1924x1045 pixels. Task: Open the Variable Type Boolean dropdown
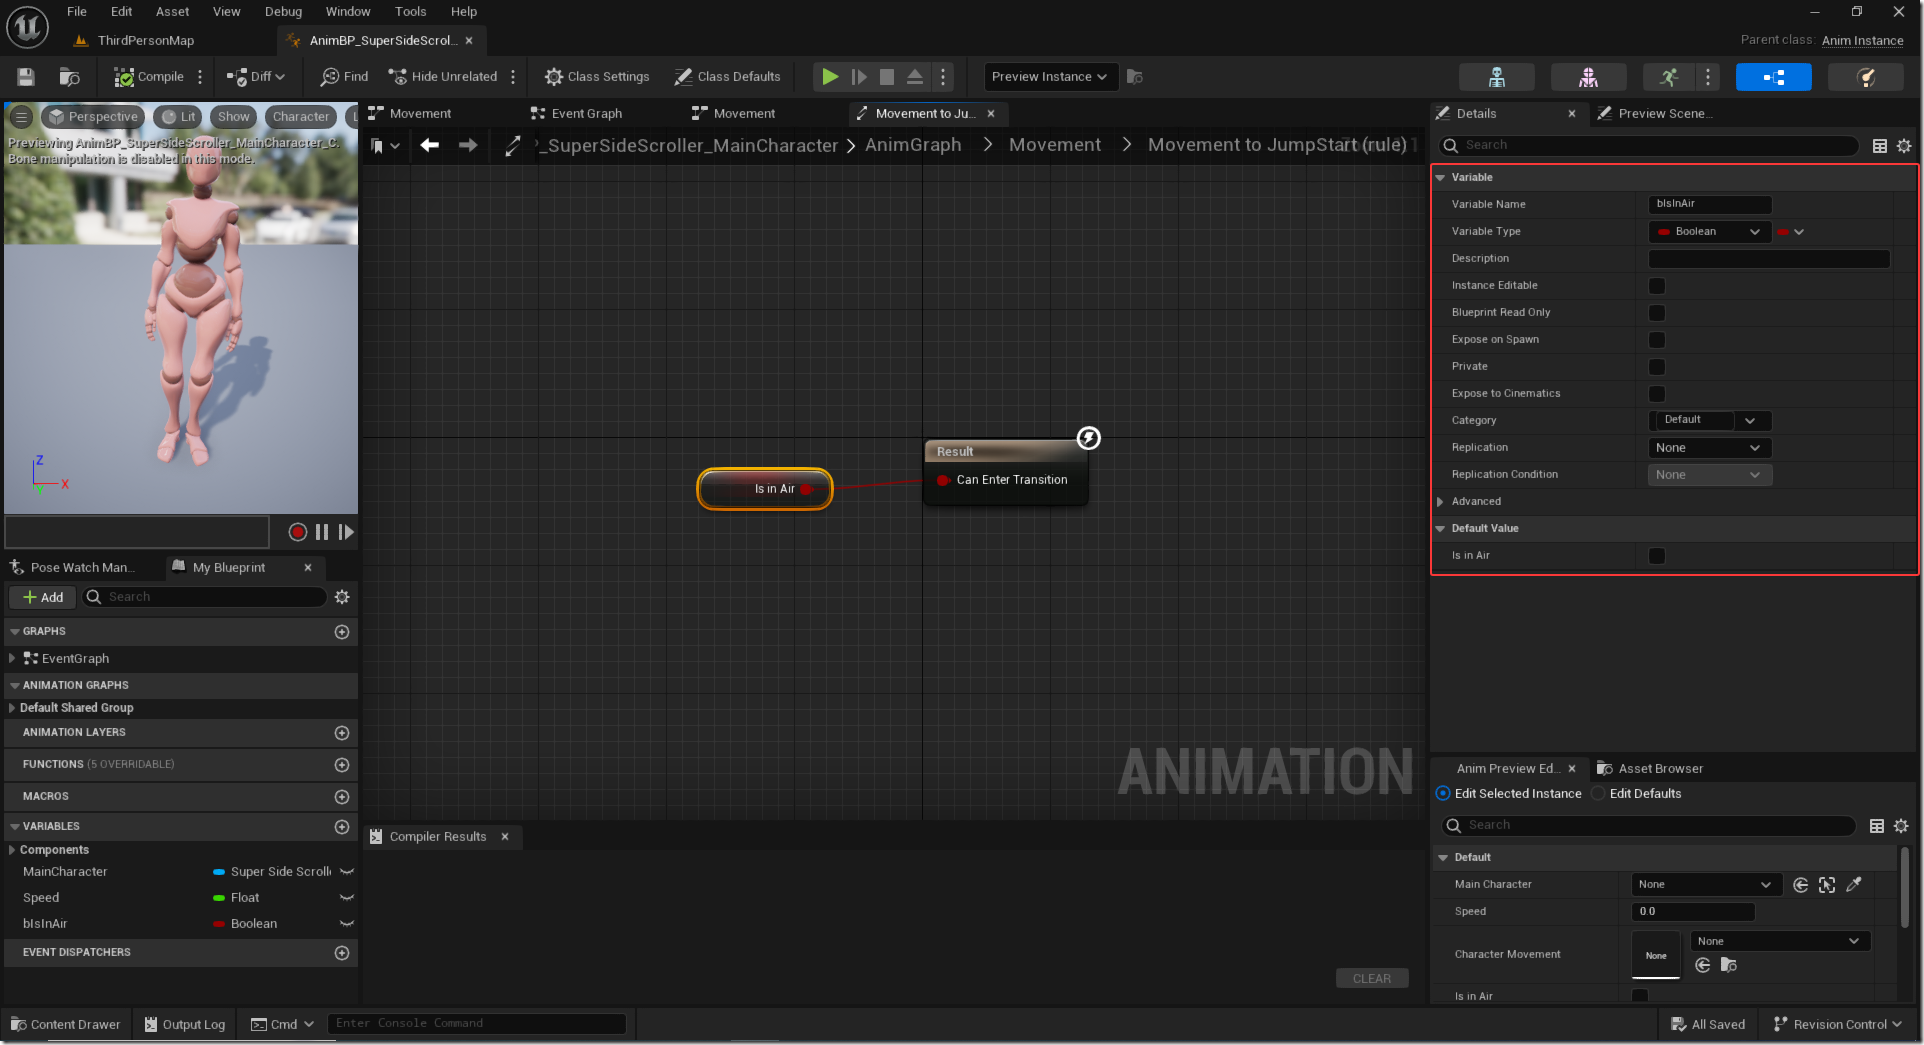[x=1709, y=232]
